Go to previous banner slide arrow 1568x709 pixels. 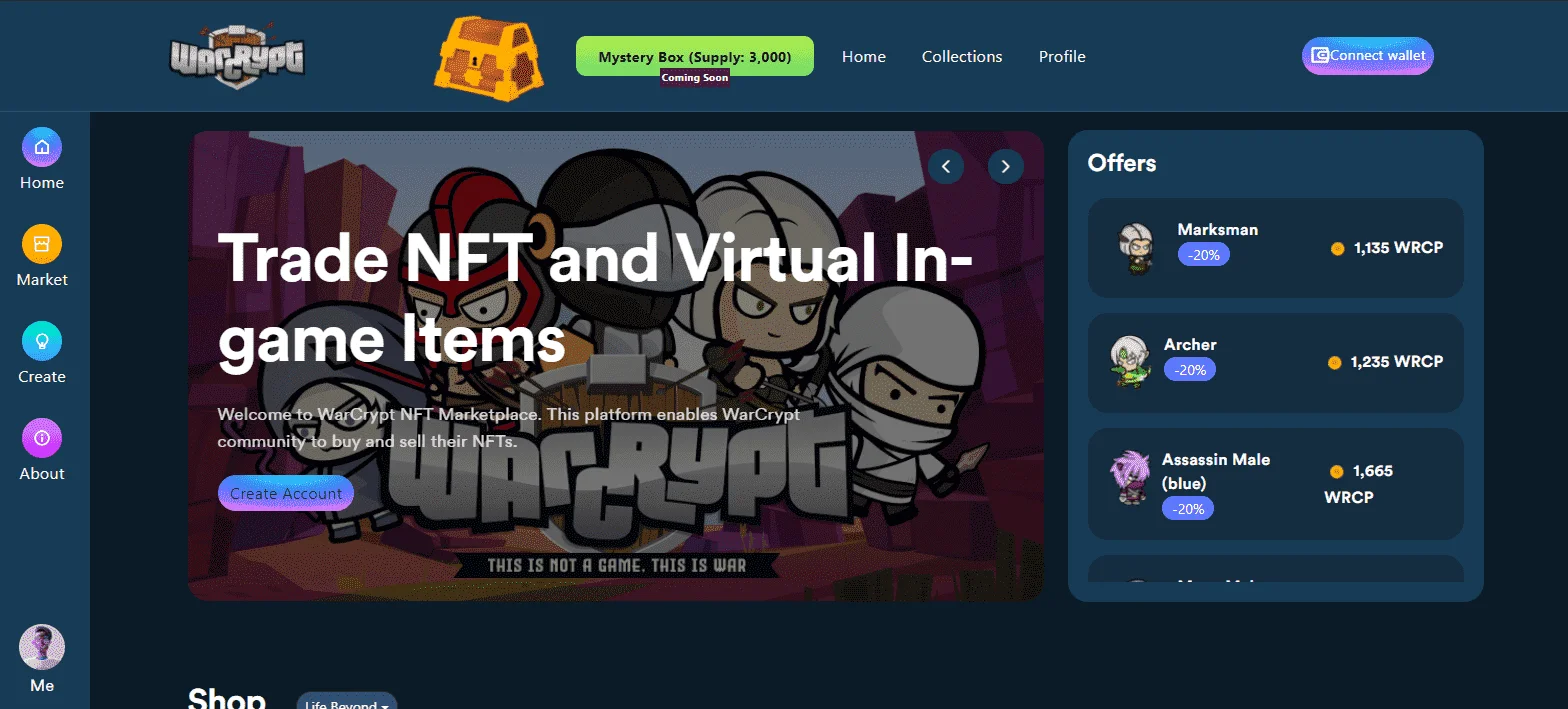click(946, 166)
